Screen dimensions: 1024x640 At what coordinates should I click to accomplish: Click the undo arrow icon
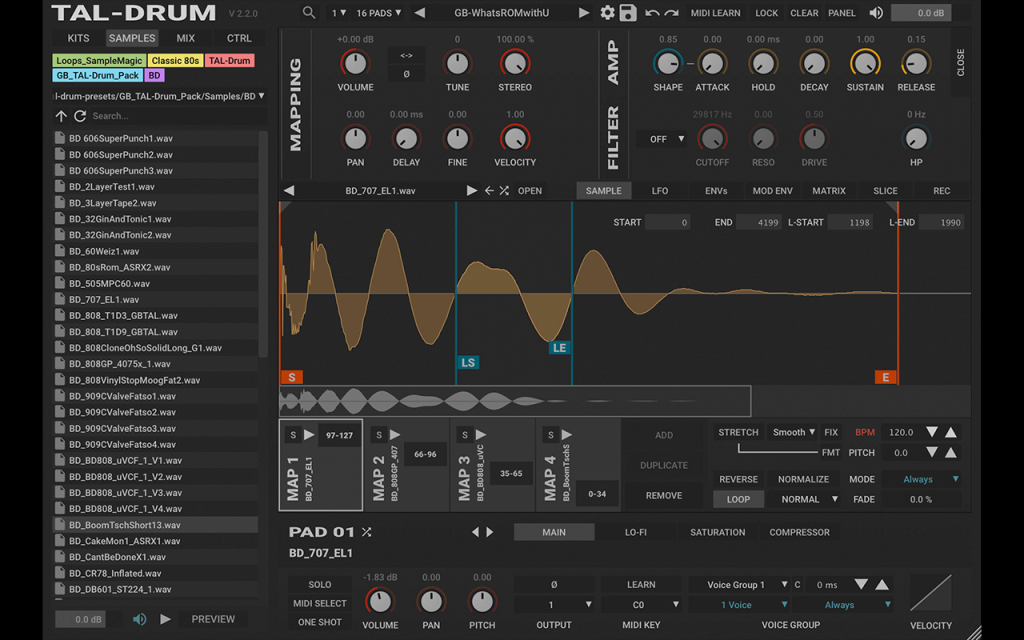coord(652,12)
